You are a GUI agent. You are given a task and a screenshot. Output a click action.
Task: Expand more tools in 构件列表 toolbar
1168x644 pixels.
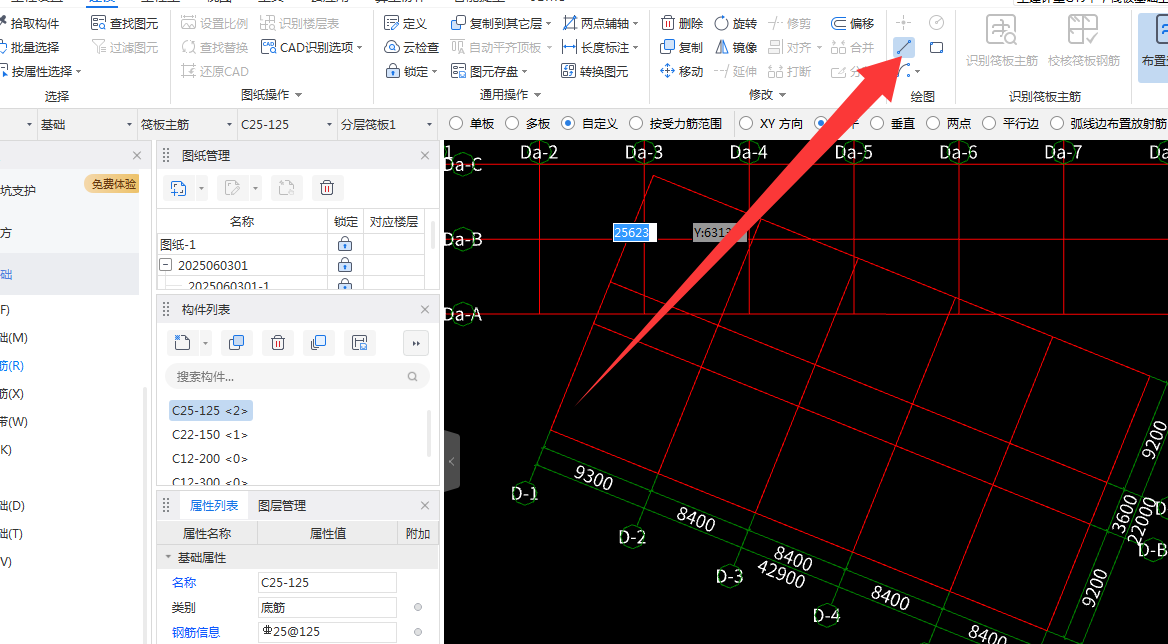tap(416, 342)
